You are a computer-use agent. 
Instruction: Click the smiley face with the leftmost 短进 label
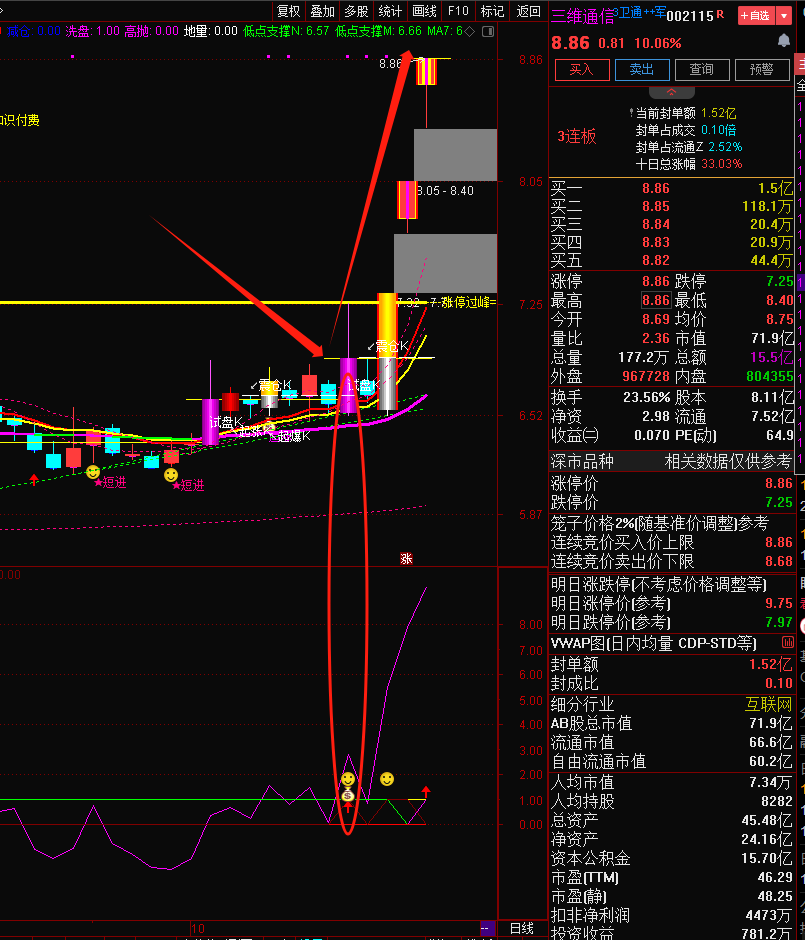click(x=93, y=472)
